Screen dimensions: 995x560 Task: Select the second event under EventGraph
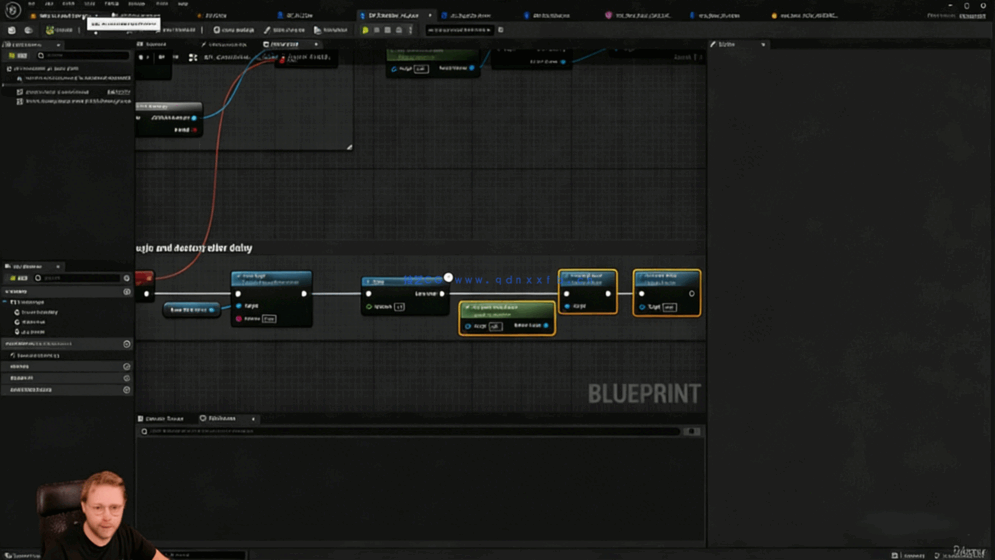click(30, 322)
